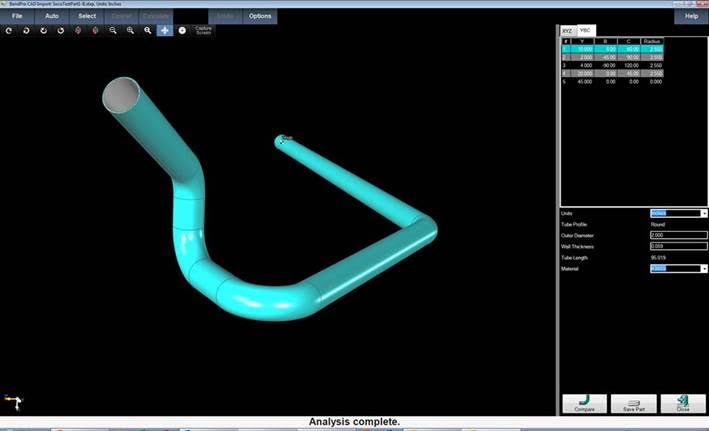Image resolution: width=709 pixels, height=431 pixels.
Task: Open the Options menu
Action: click(260, 16)
